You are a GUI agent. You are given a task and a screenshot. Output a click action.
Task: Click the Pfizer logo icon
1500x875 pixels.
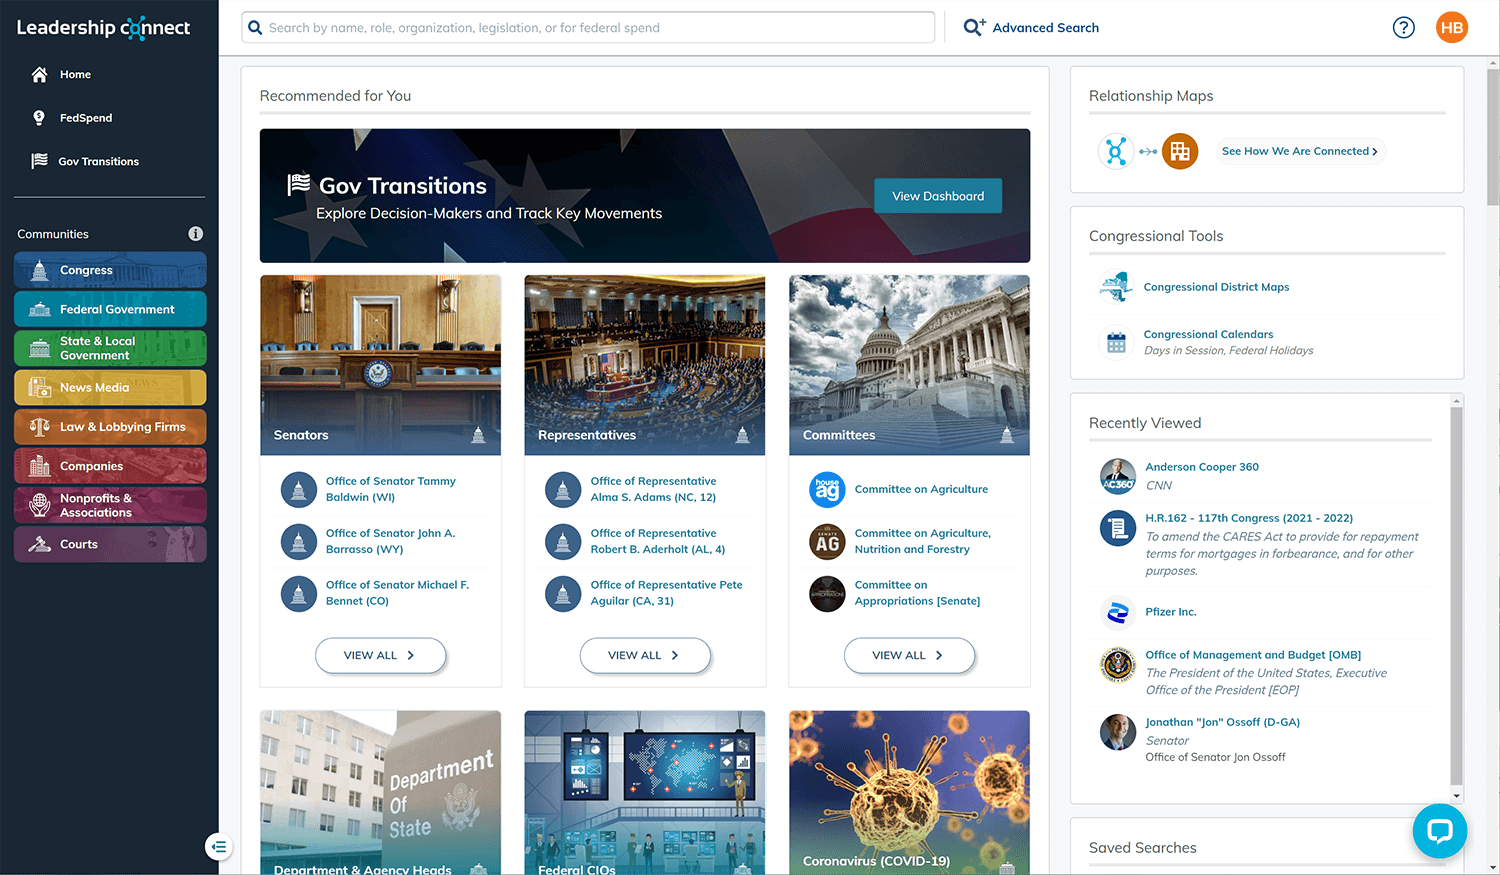pyautogui.click(x=1117, y=612)
